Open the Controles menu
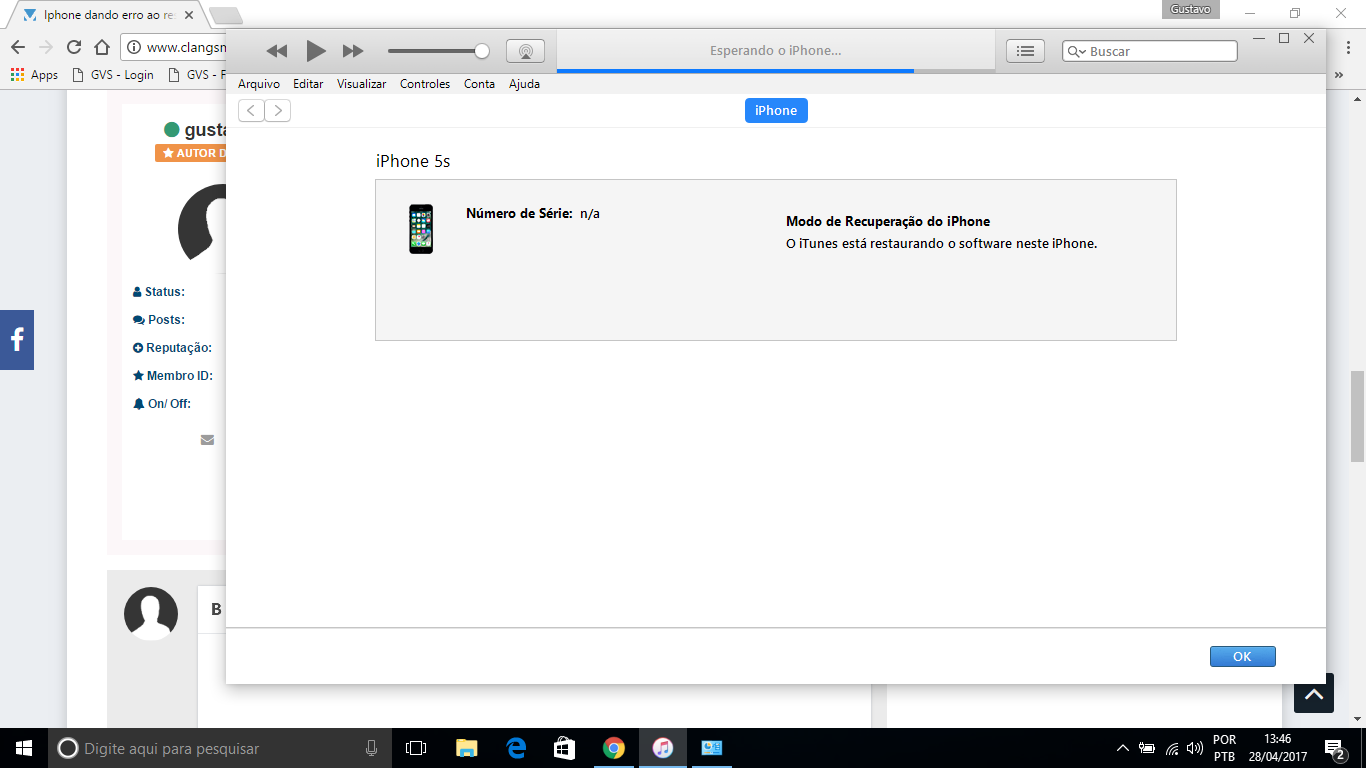Image resolution: width=1366 pixels, height=768 pixels. point(425,84)
